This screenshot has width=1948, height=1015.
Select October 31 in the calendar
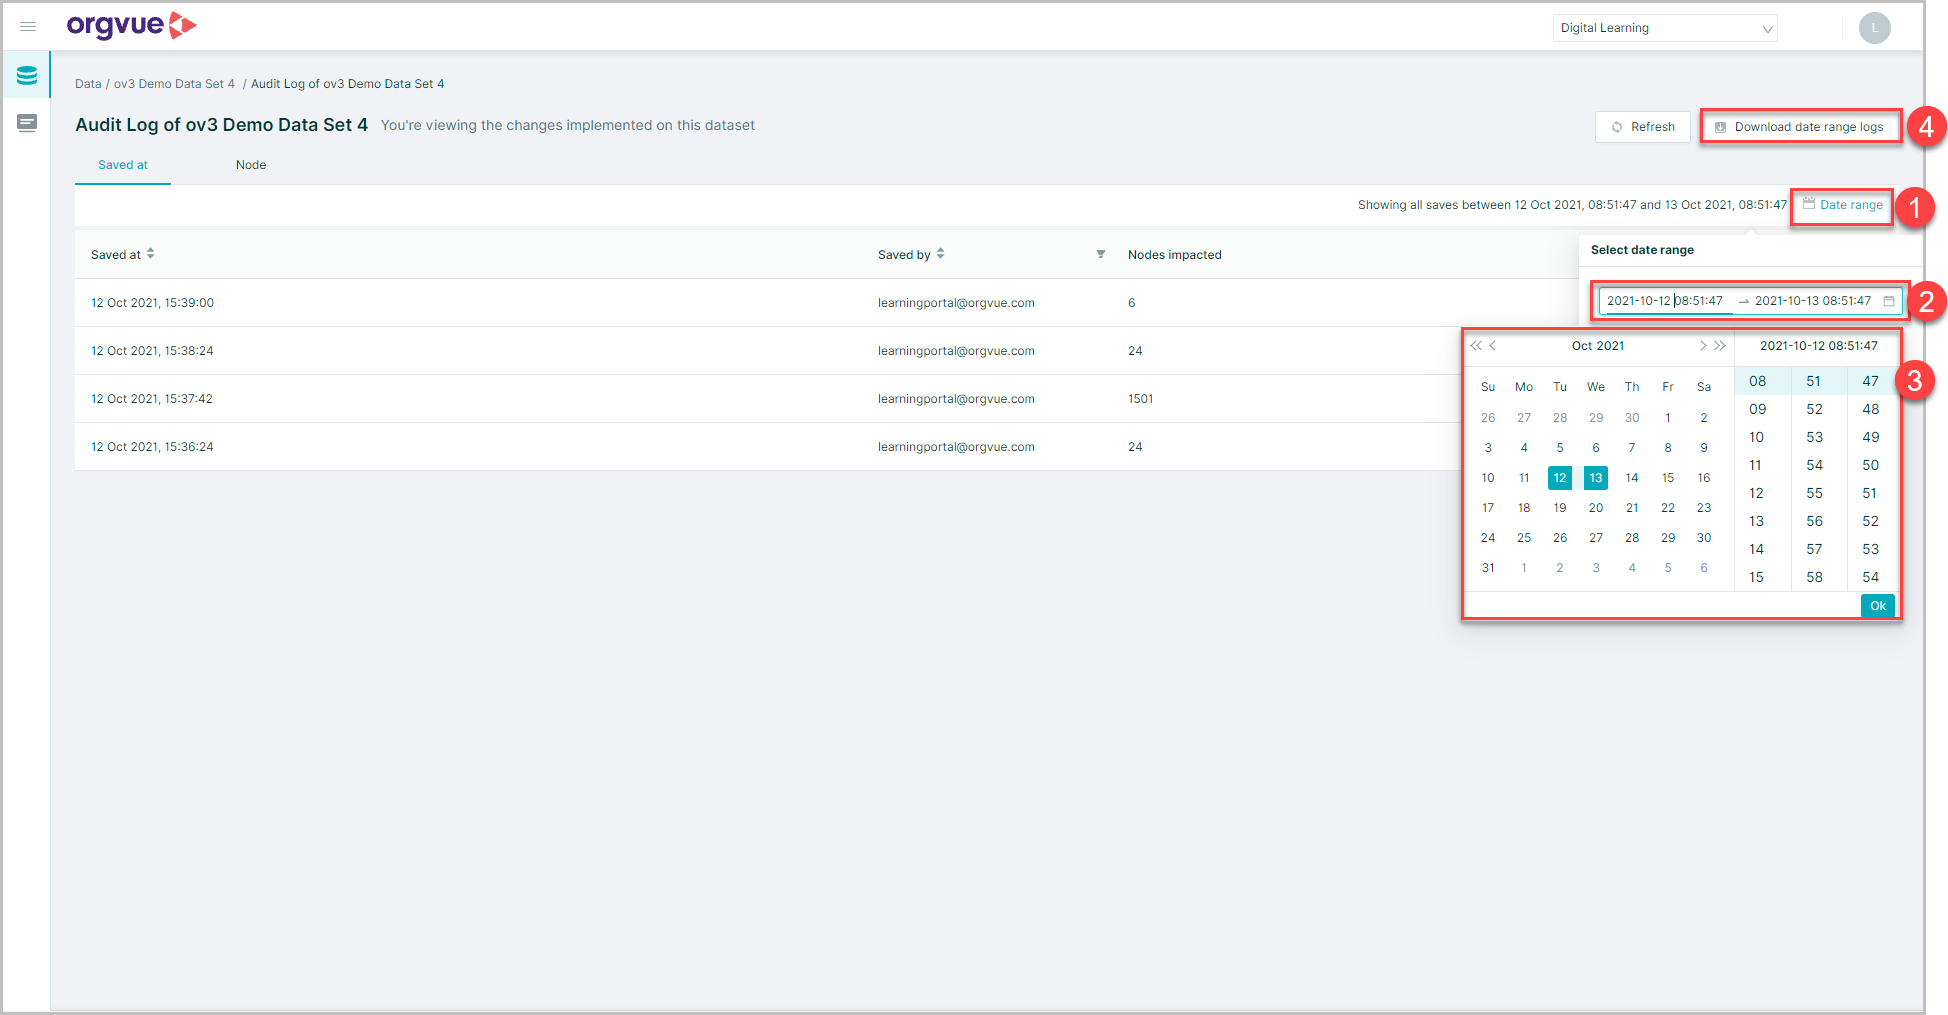click(1488, 568)
